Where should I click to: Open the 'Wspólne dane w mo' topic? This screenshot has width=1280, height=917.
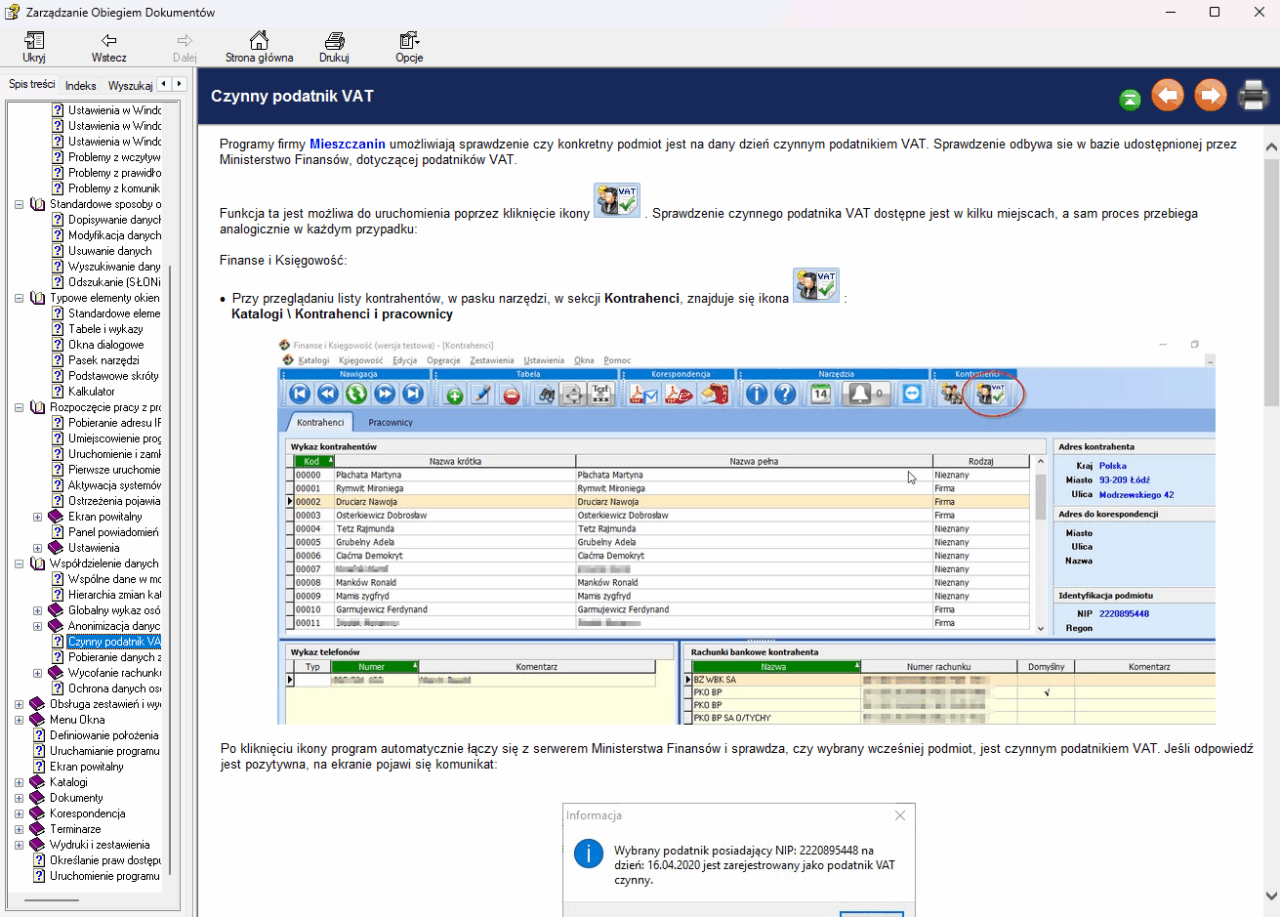pyautogui.click(x=114, y=579)
